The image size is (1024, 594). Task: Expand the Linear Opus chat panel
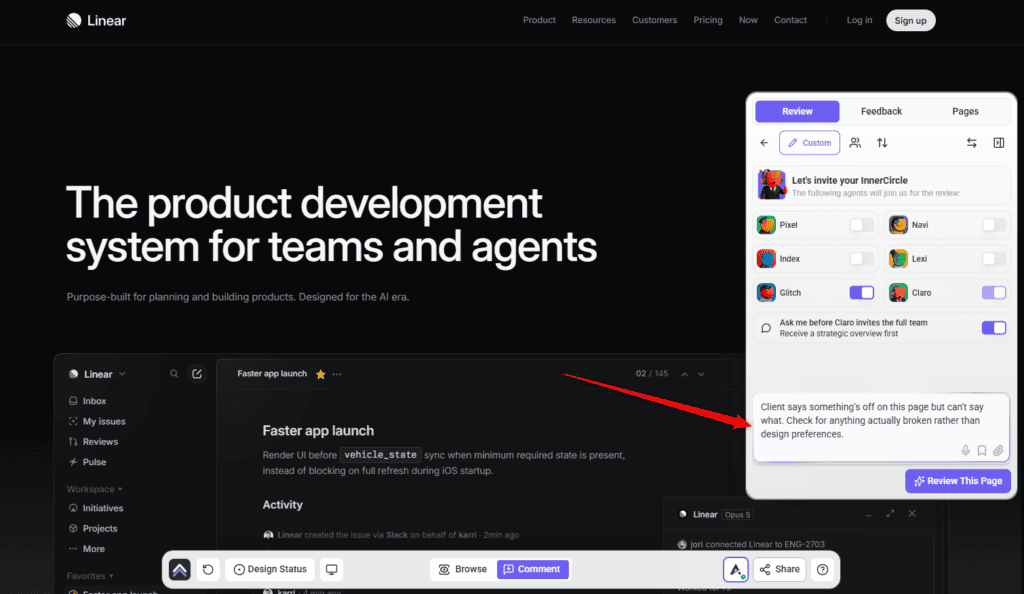(890, 514)
